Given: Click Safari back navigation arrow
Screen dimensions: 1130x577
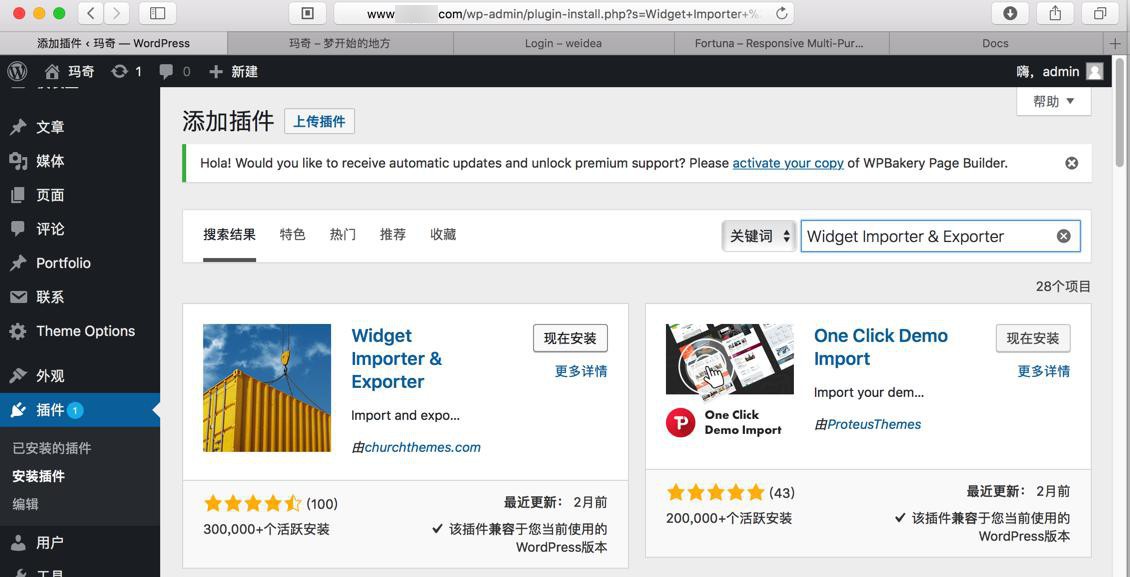Looking at the screenshot, I should 90,13.
